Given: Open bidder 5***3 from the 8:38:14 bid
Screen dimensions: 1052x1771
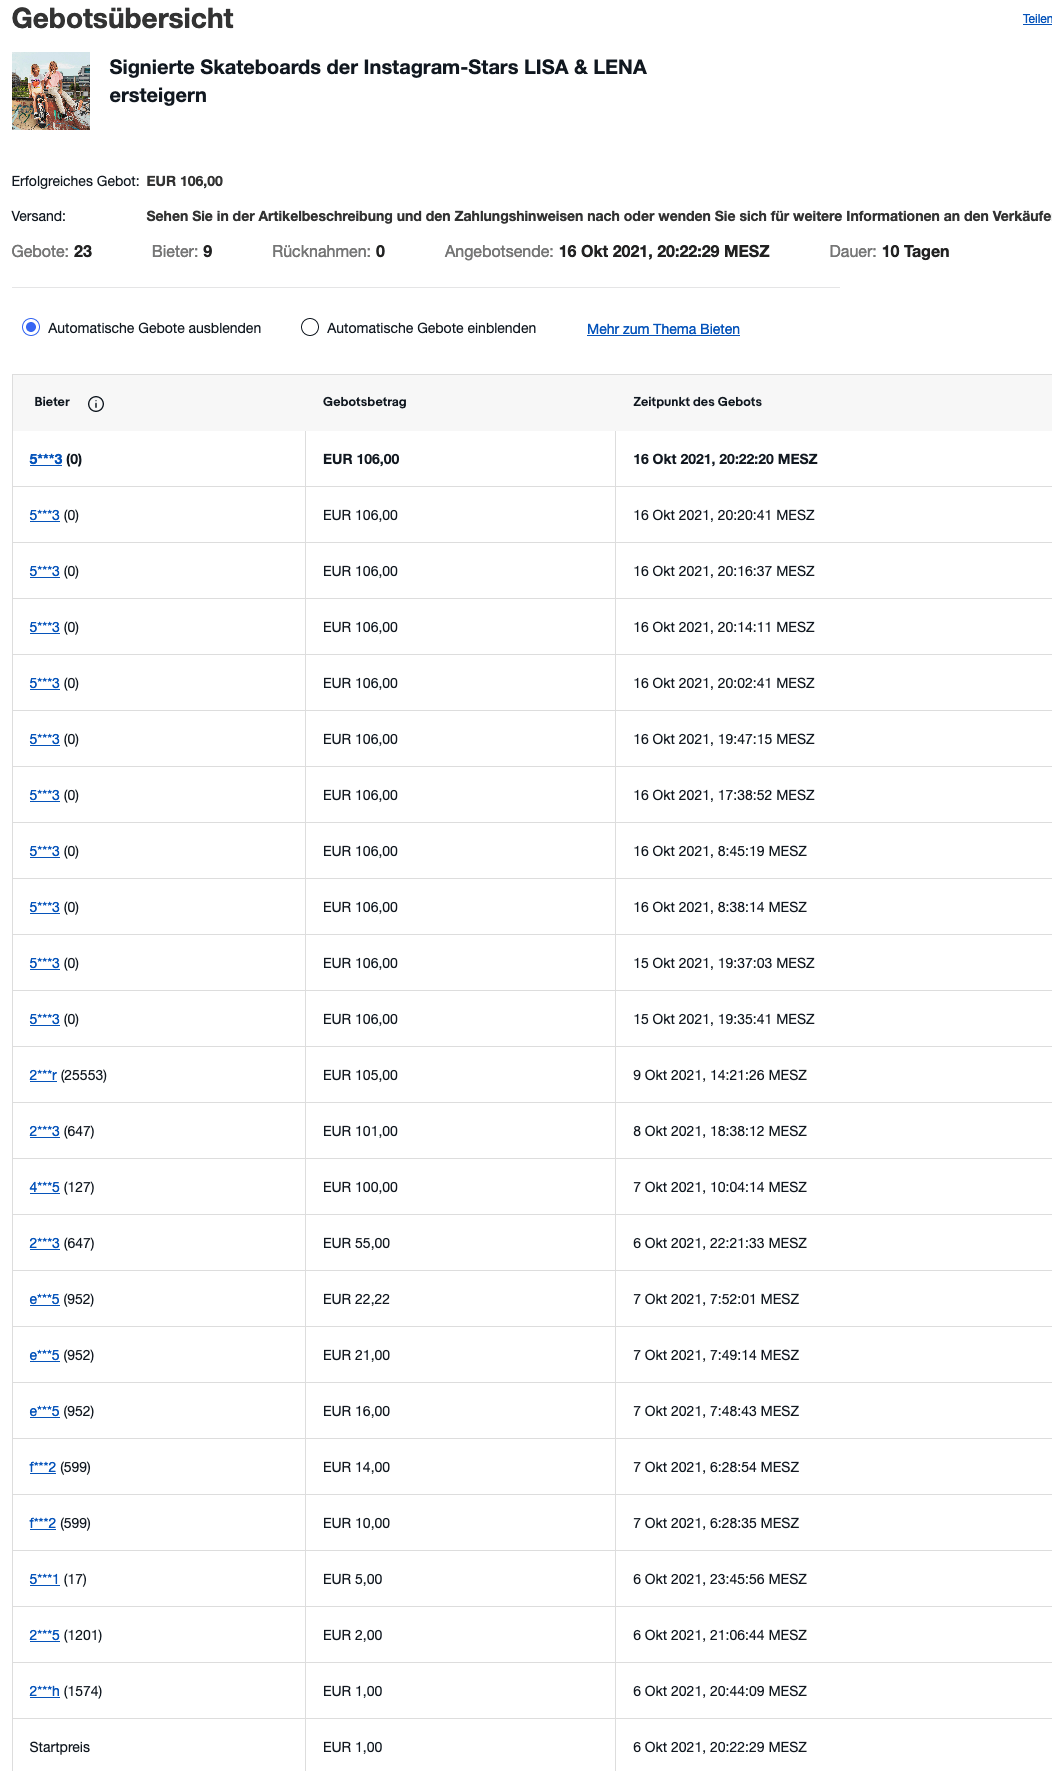Looking at the screenshot, I should (45, 907).
